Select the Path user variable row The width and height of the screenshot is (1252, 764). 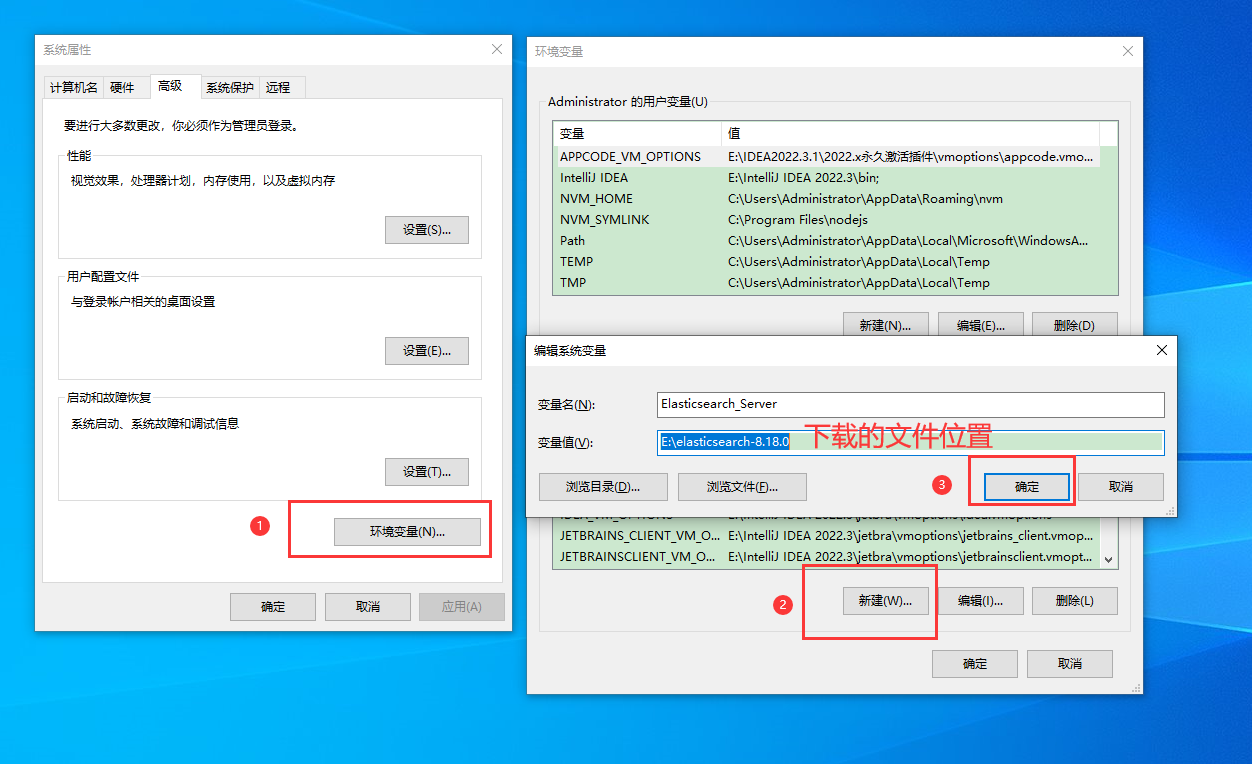click(x=826, y=241)
